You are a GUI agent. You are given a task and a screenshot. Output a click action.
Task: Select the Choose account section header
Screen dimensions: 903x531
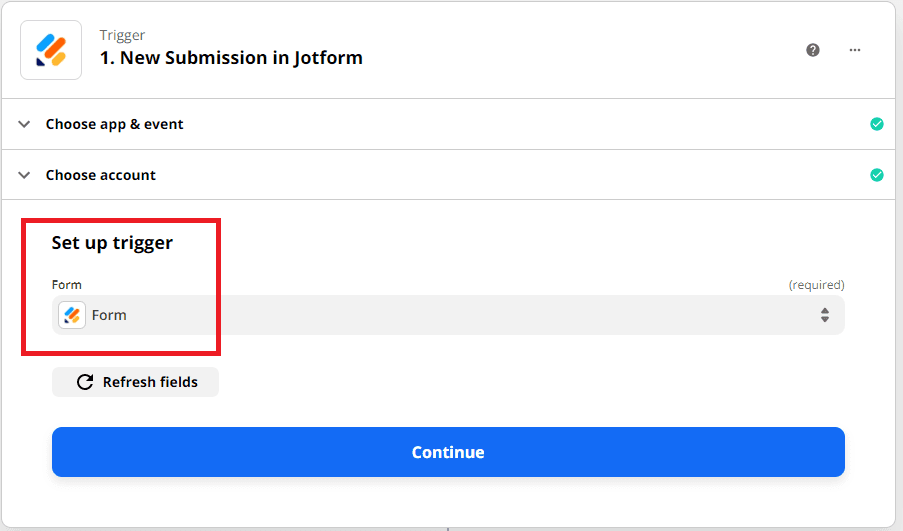pos(101,175)
